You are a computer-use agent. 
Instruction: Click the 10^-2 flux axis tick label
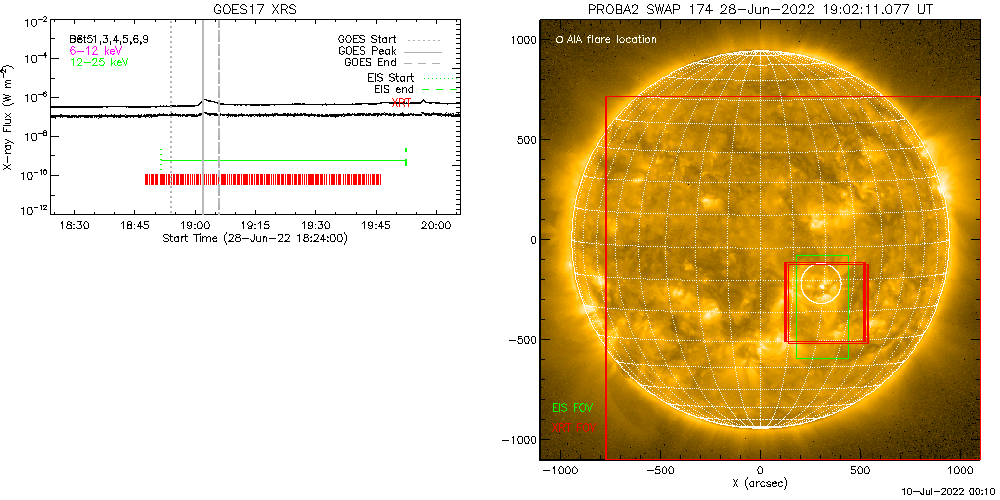[34, 21]
